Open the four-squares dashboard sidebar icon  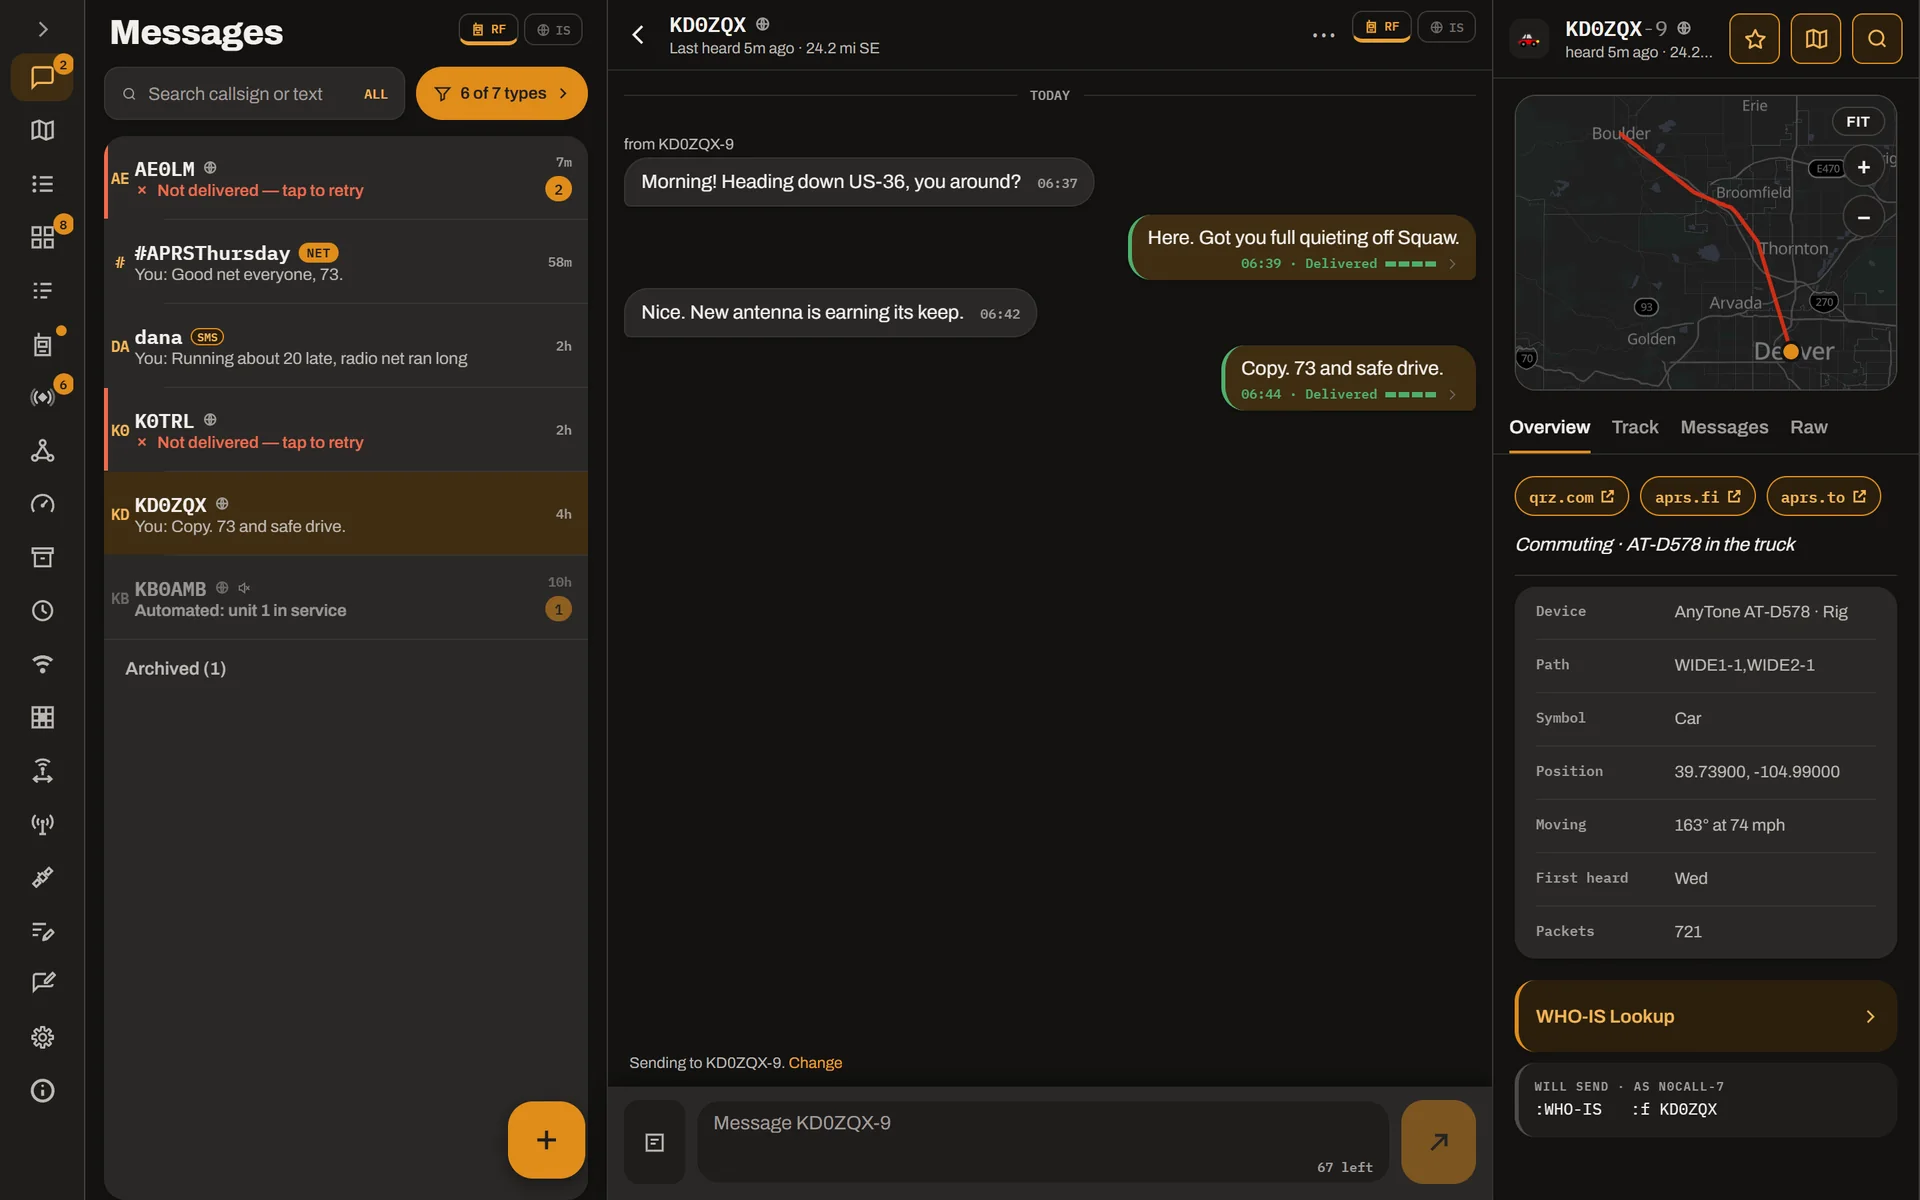click(x=42, y=237)
